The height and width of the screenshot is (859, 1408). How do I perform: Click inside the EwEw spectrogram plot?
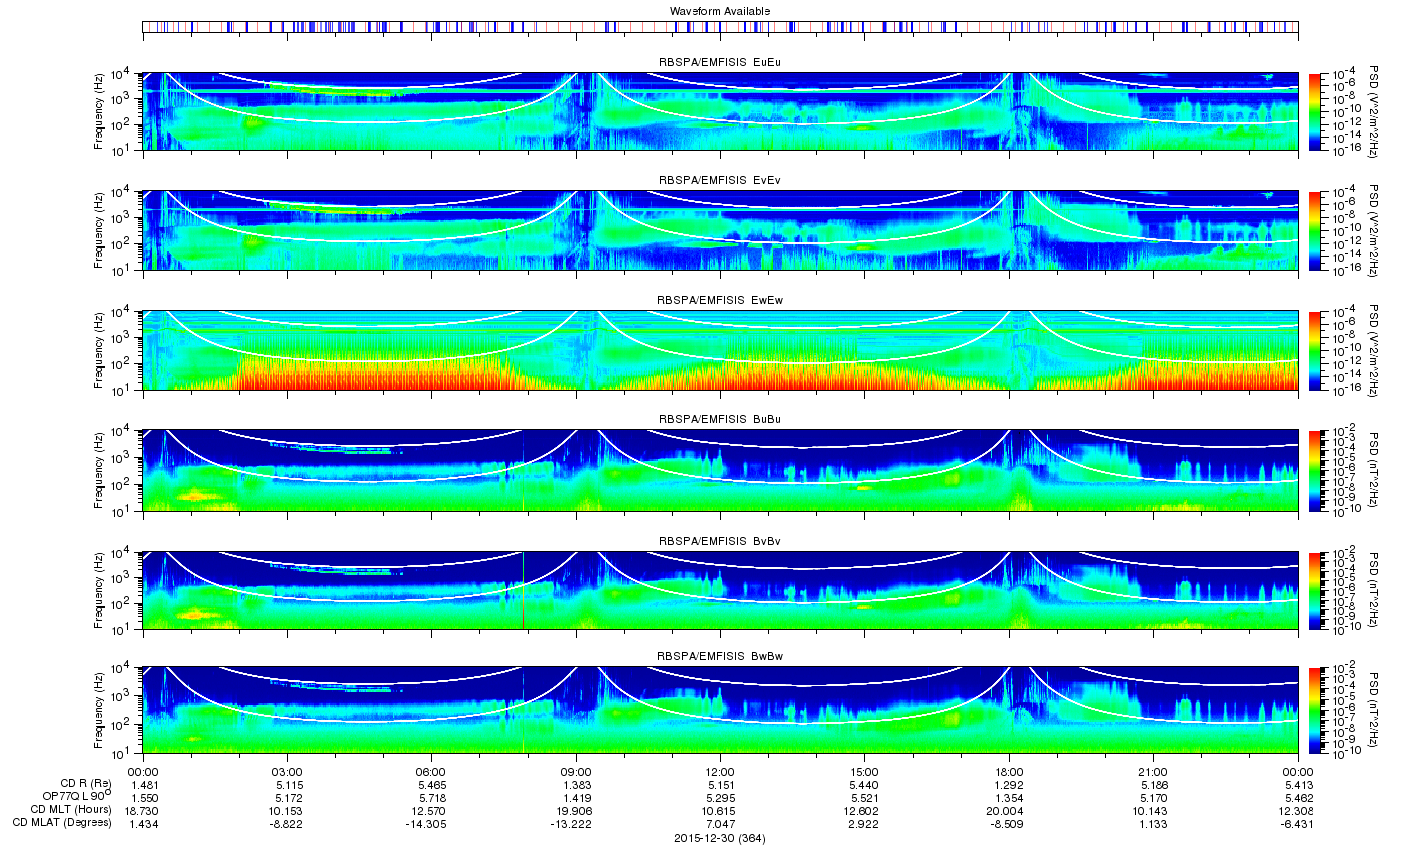coord(720,350)
